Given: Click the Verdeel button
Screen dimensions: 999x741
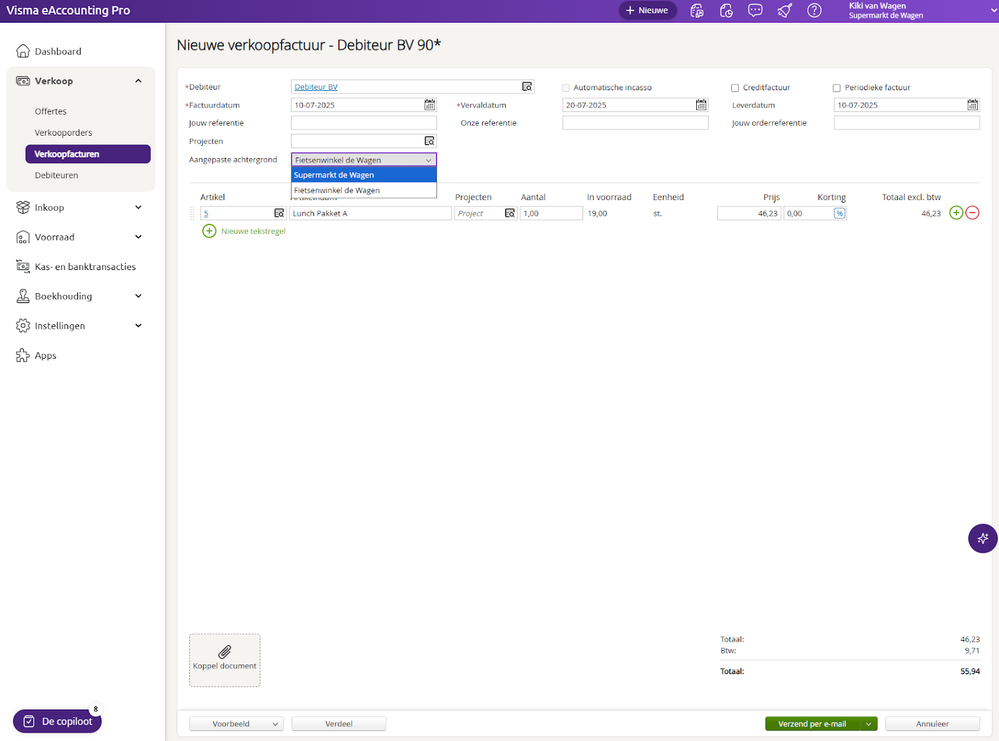Looking at the screenshot, I should pos(338,724).
